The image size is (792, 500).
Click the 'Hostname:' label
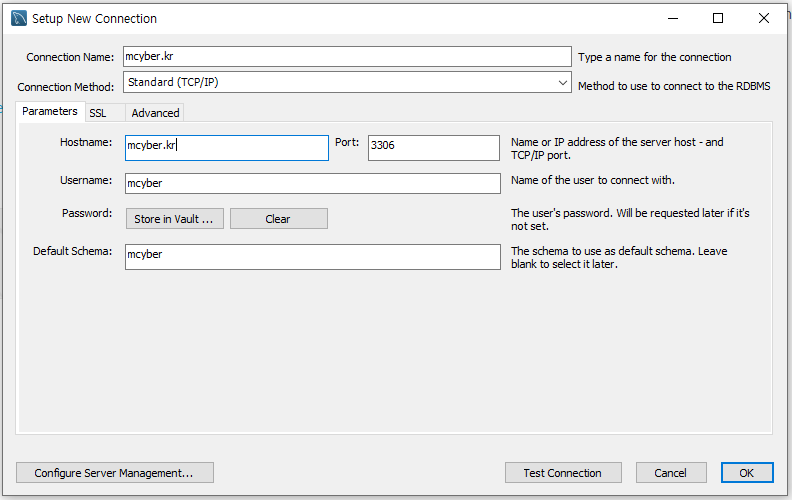86,142
